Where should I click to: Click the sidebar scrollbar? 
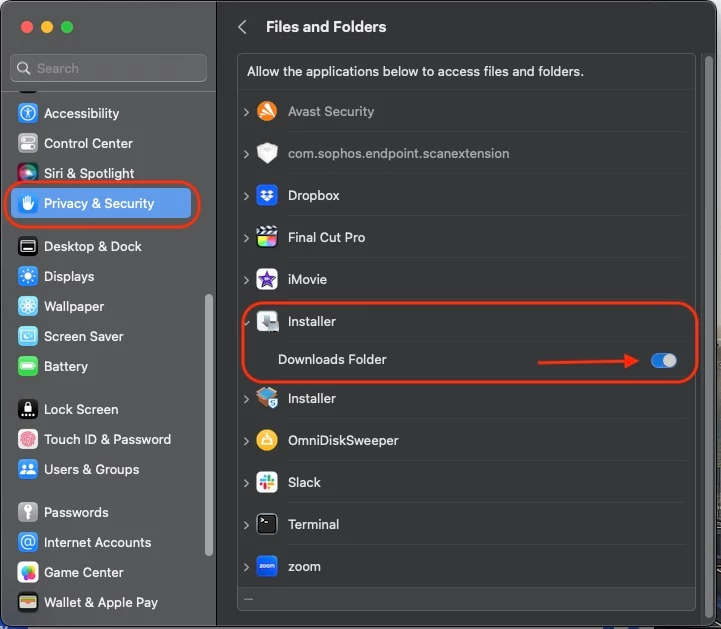[209, 425]
